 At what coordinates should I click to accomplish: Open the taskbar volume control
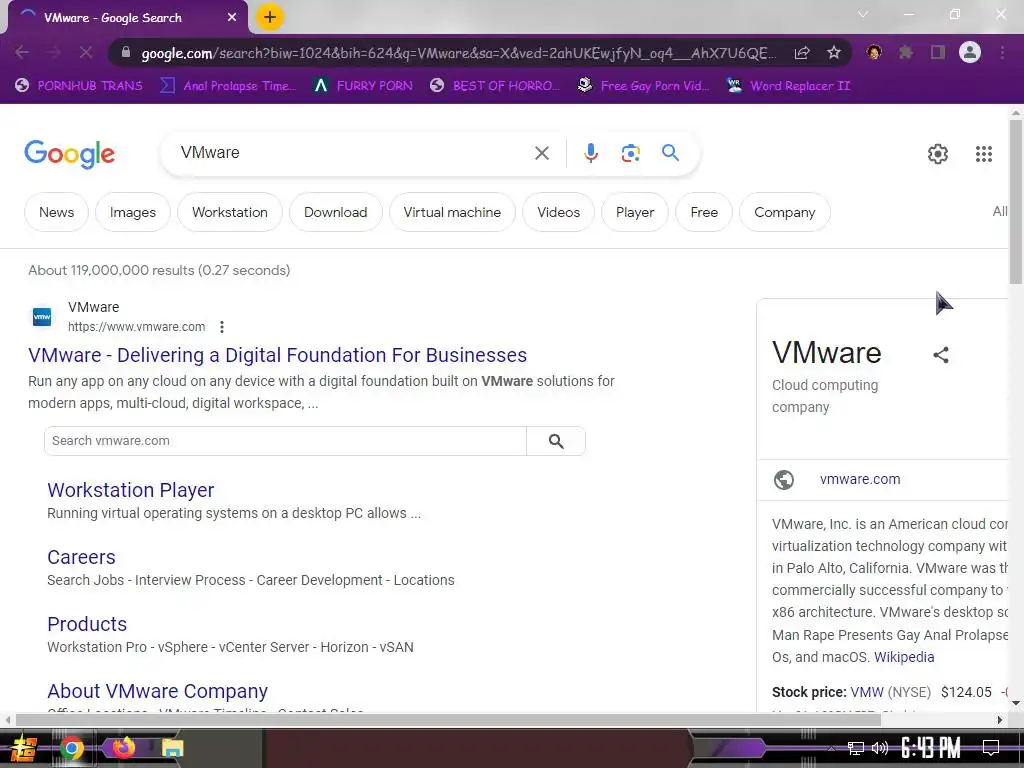pyautogui.click(x=880, y=748)
